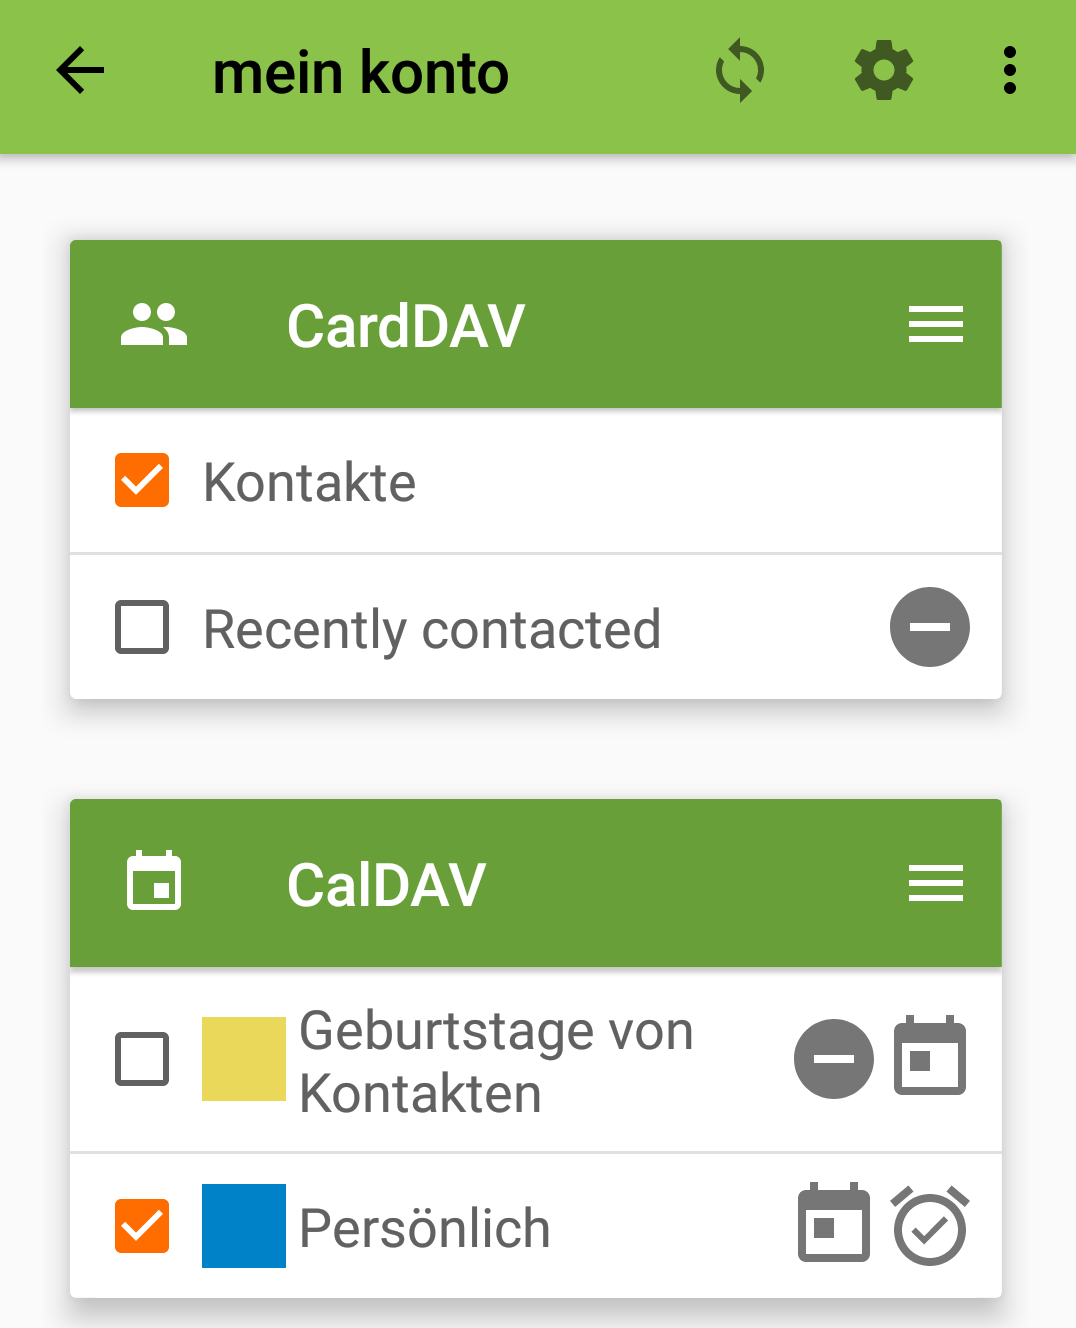The width and height of the screenshot is (1076, 1328).
Task: Click read-only icon beside Recently contacted
Action: coord(930,627)
